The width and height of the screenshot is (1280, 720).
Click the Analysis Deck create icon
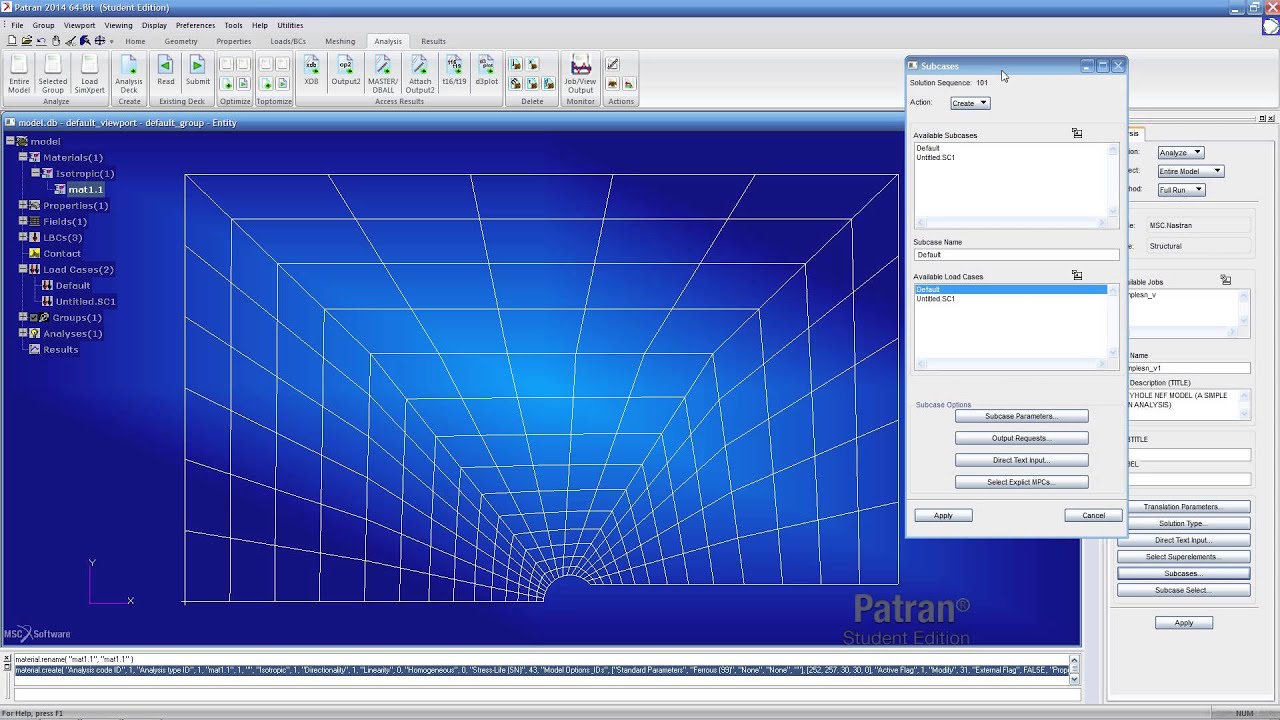click(x=129, y=74)
